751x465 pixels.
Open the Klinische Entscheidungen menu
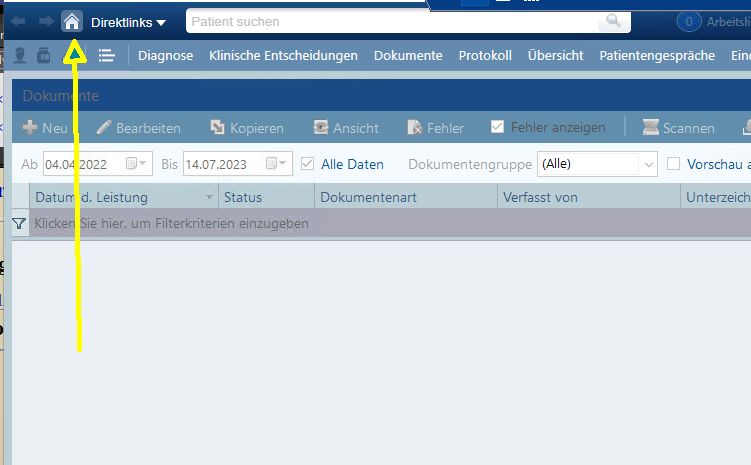283,56
